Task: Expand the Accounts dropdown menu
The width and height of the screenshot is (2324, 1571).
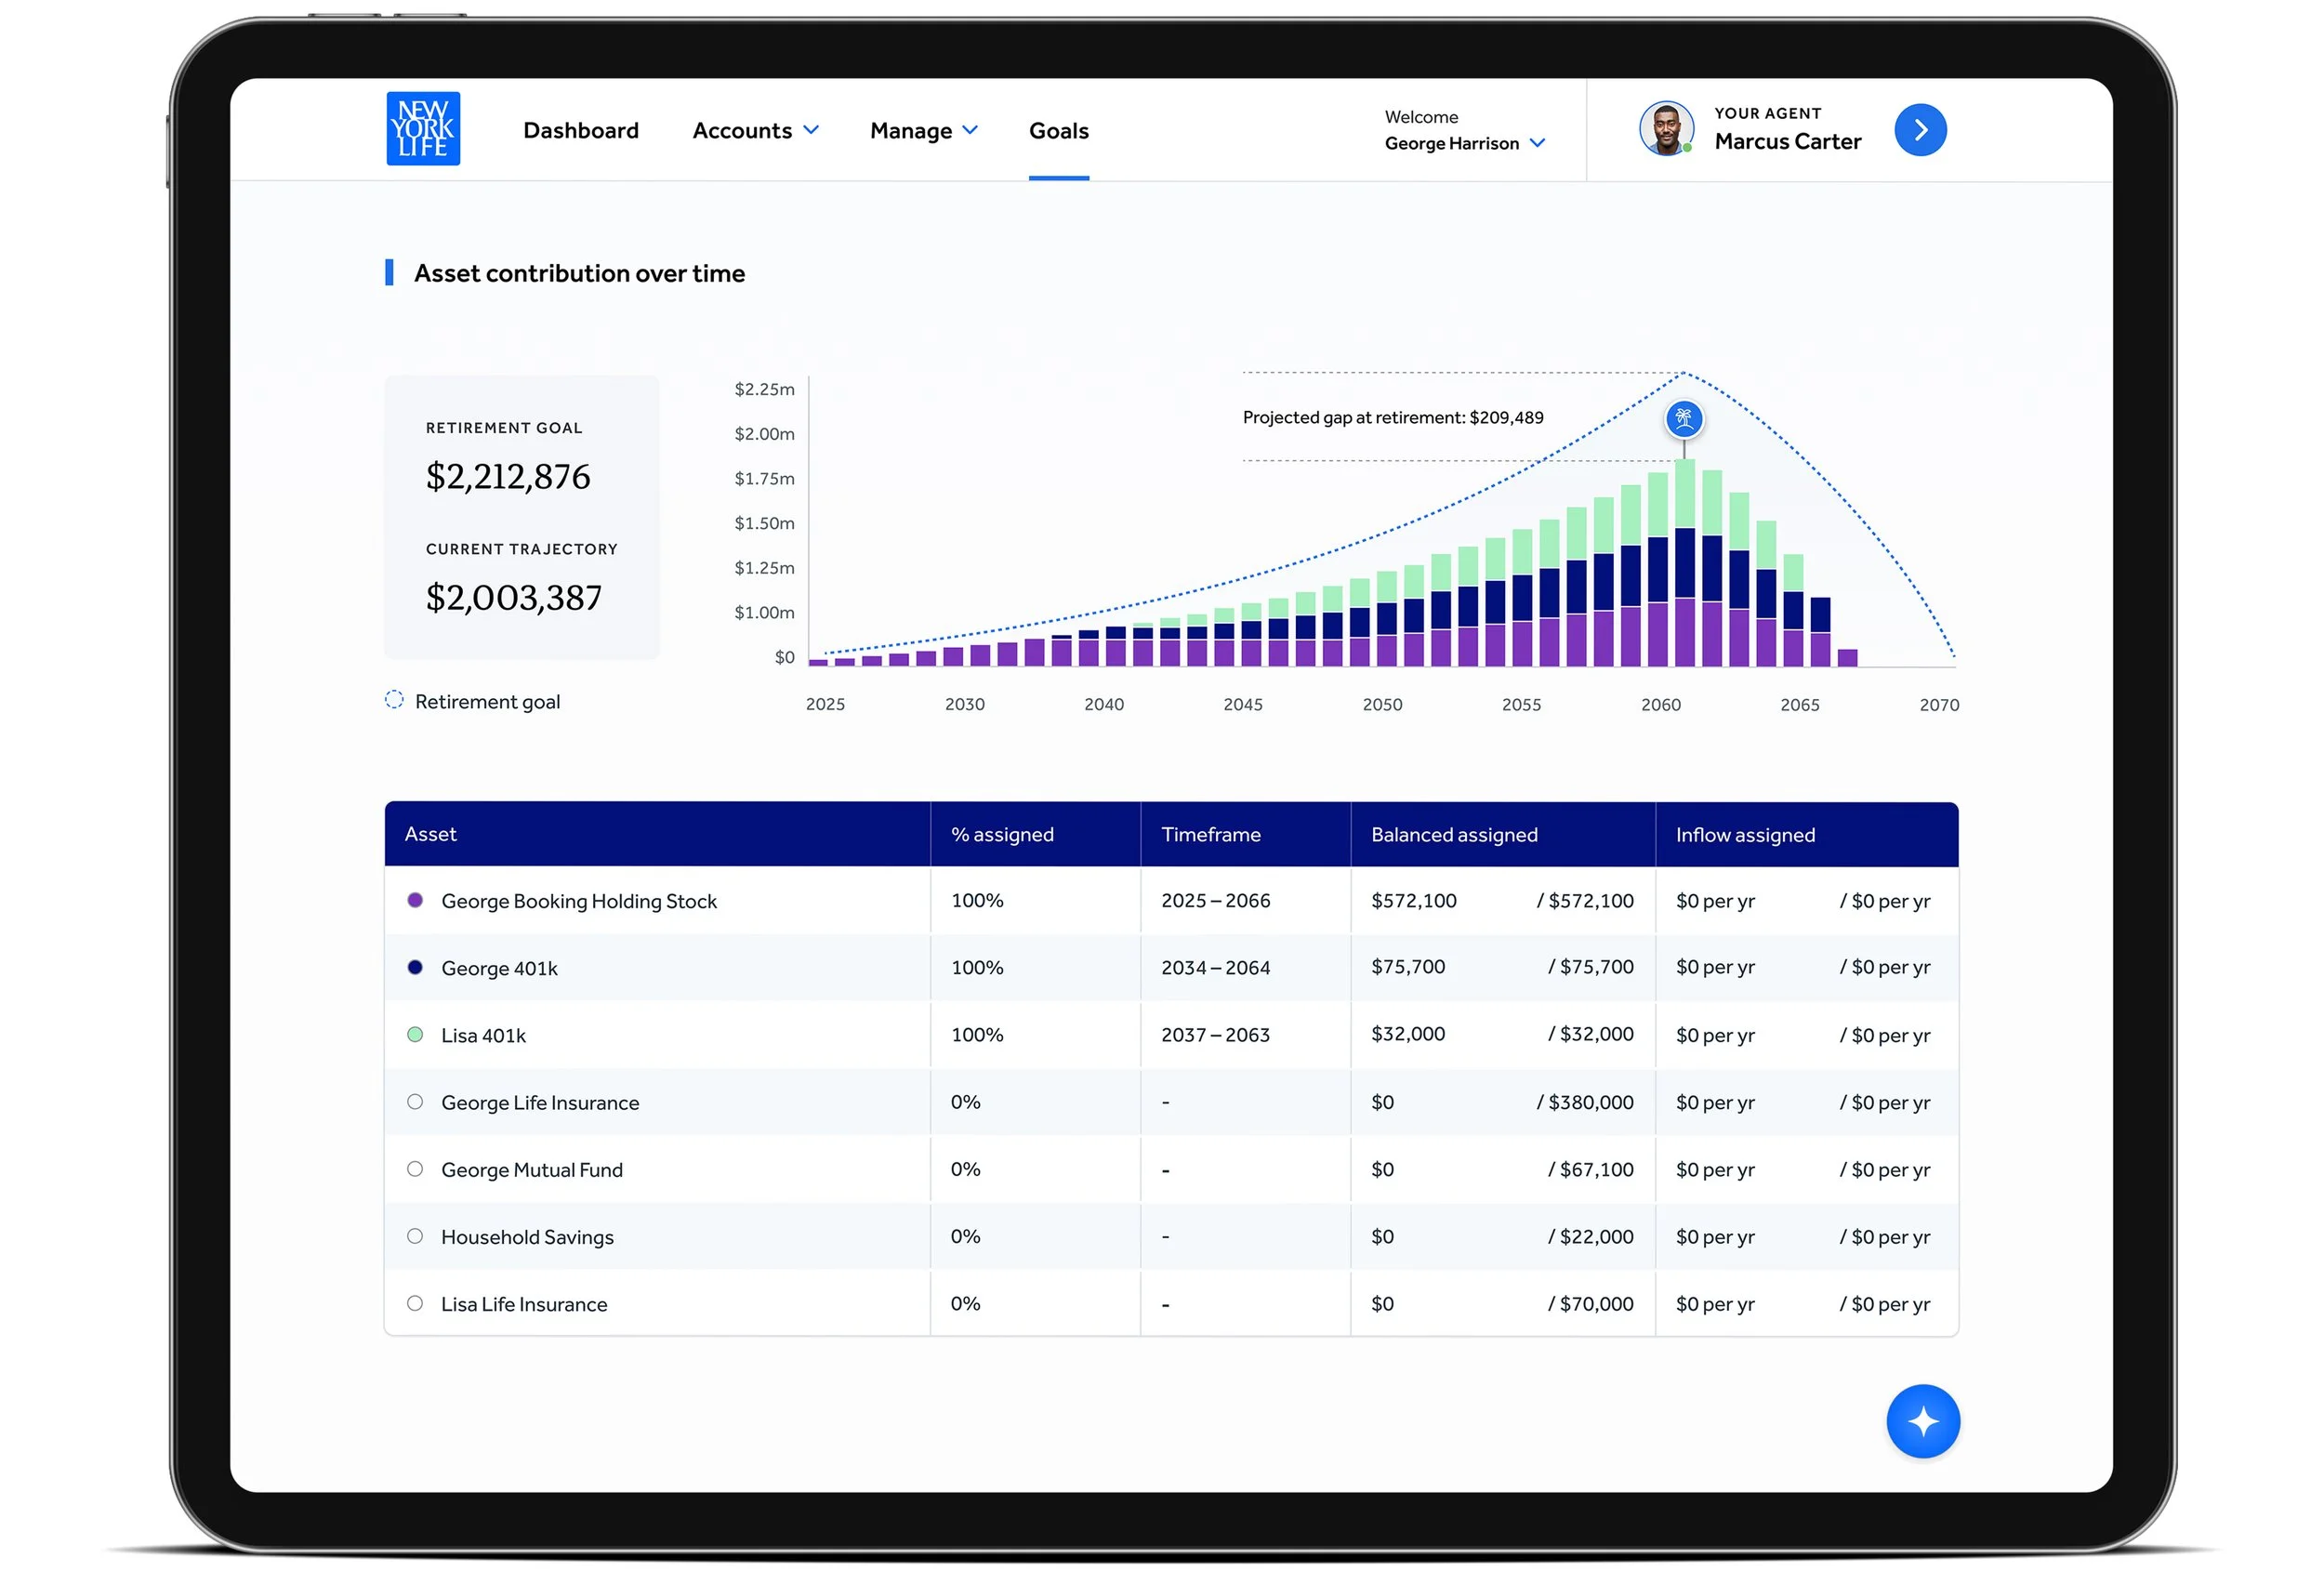Action: click(755, 131)
